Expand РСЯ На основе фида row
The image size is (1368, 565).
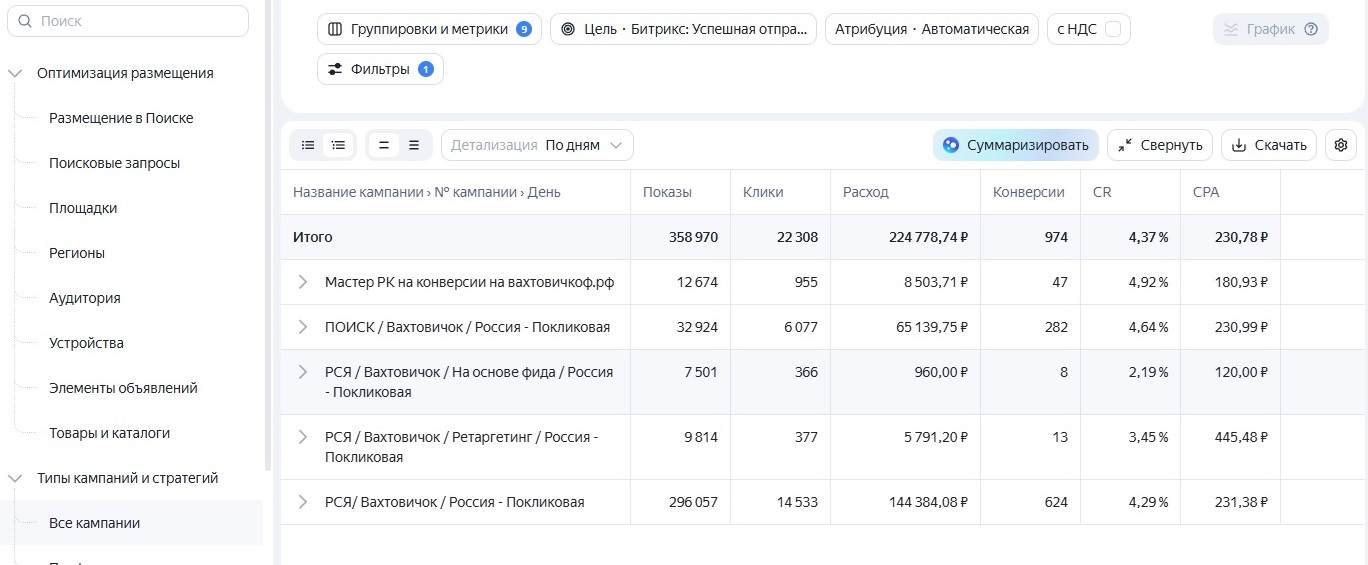click(303, 372)
